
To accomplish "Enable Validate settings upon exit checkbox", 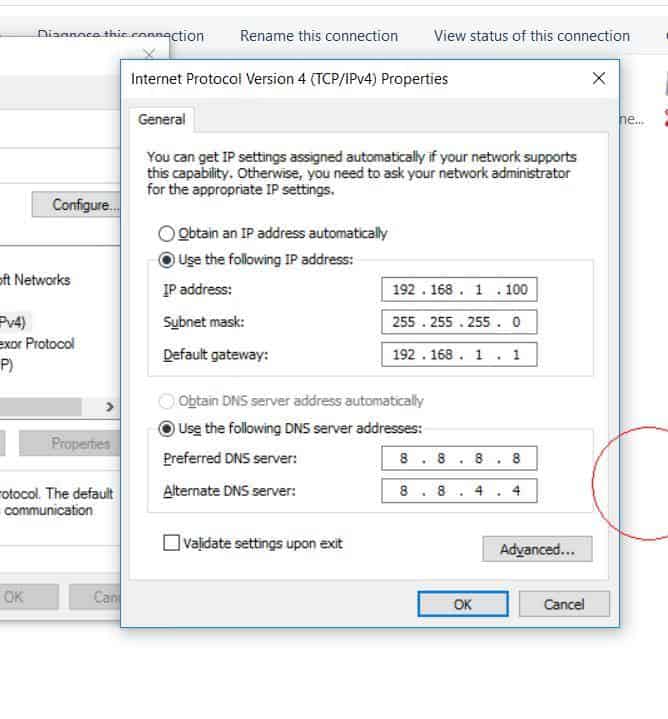I will click(x=171, y=544).
